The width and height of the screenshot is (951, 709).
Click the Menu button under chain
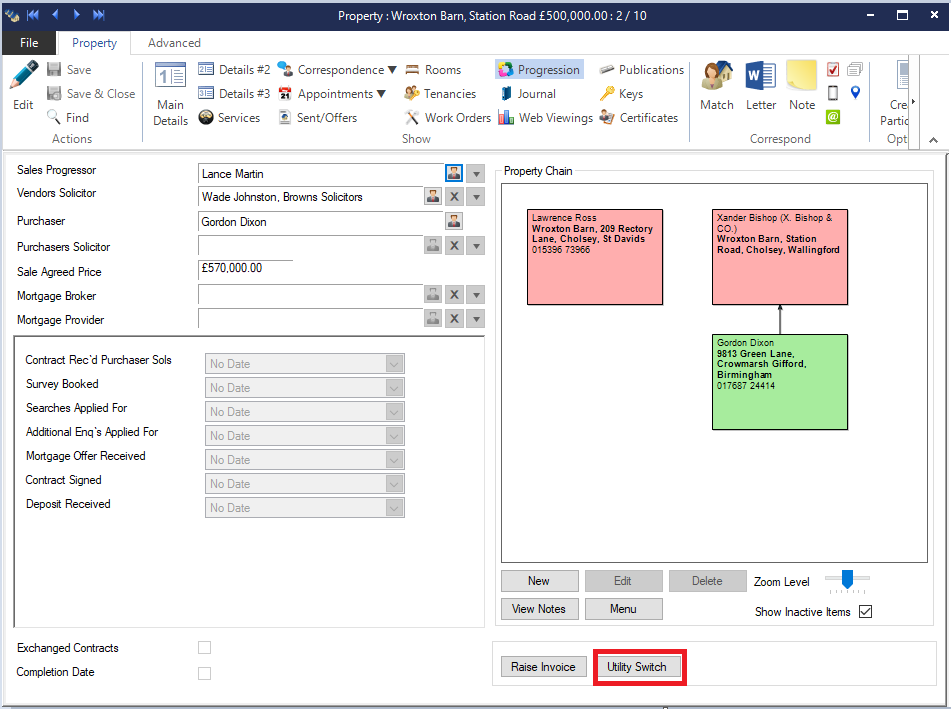point(623,609)
